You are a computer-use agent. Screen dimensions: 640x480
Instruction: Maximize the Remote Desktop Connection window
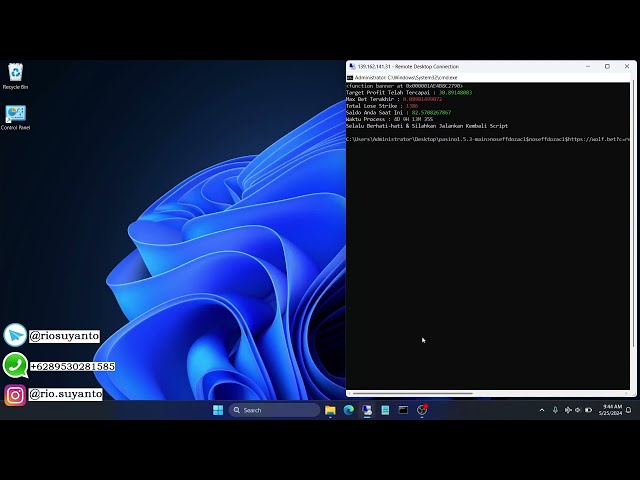(x=607, y=66)
